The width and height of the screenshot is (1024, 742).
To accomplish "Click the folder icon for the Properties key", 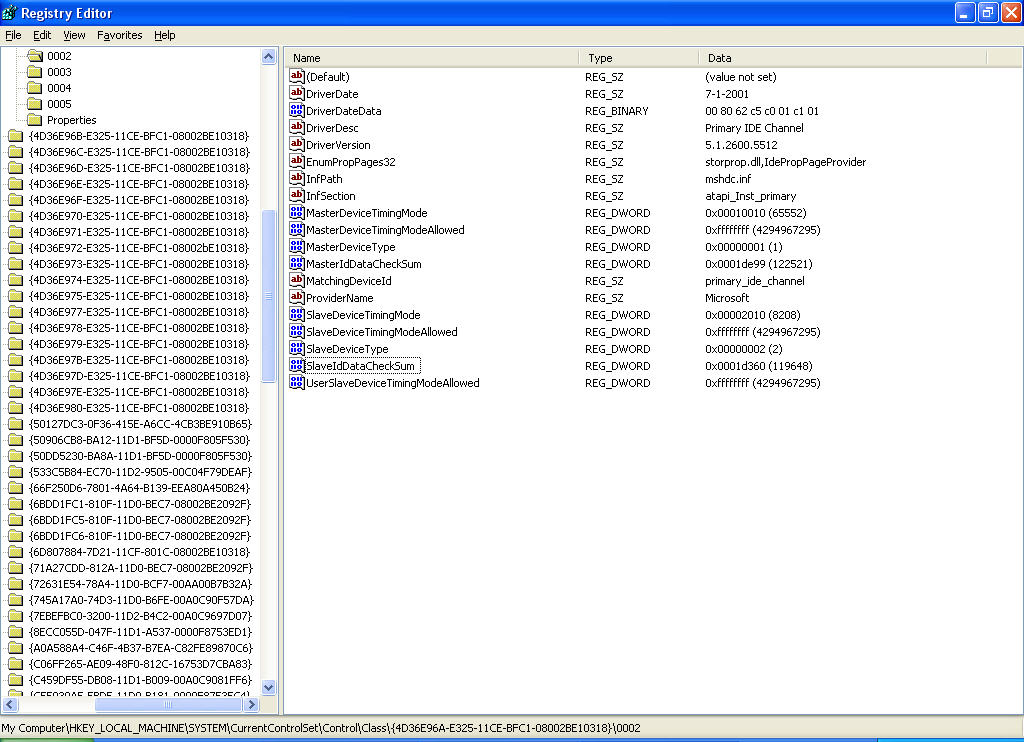I will 35,120.
